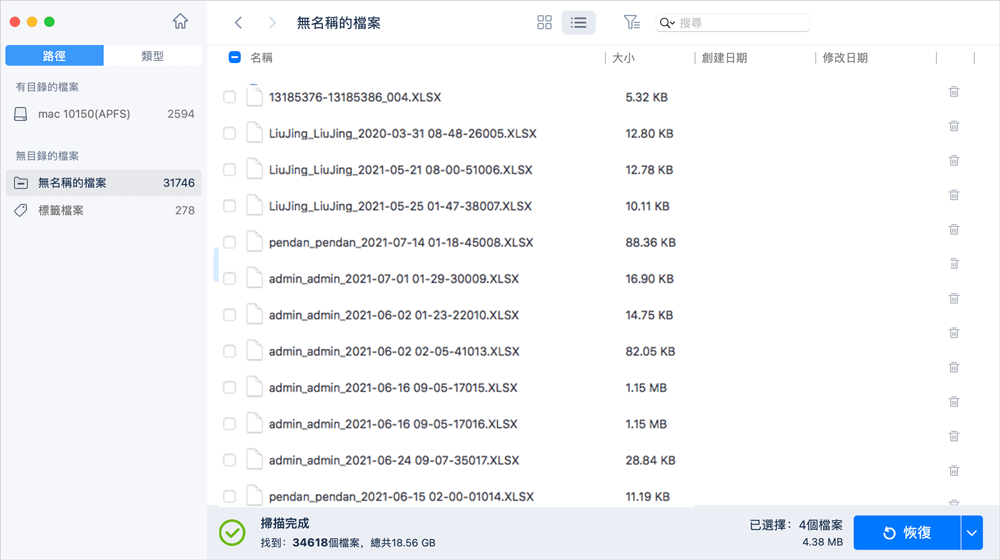
Task: Click the home icon in sidebar
Action: tap(180, 21)
